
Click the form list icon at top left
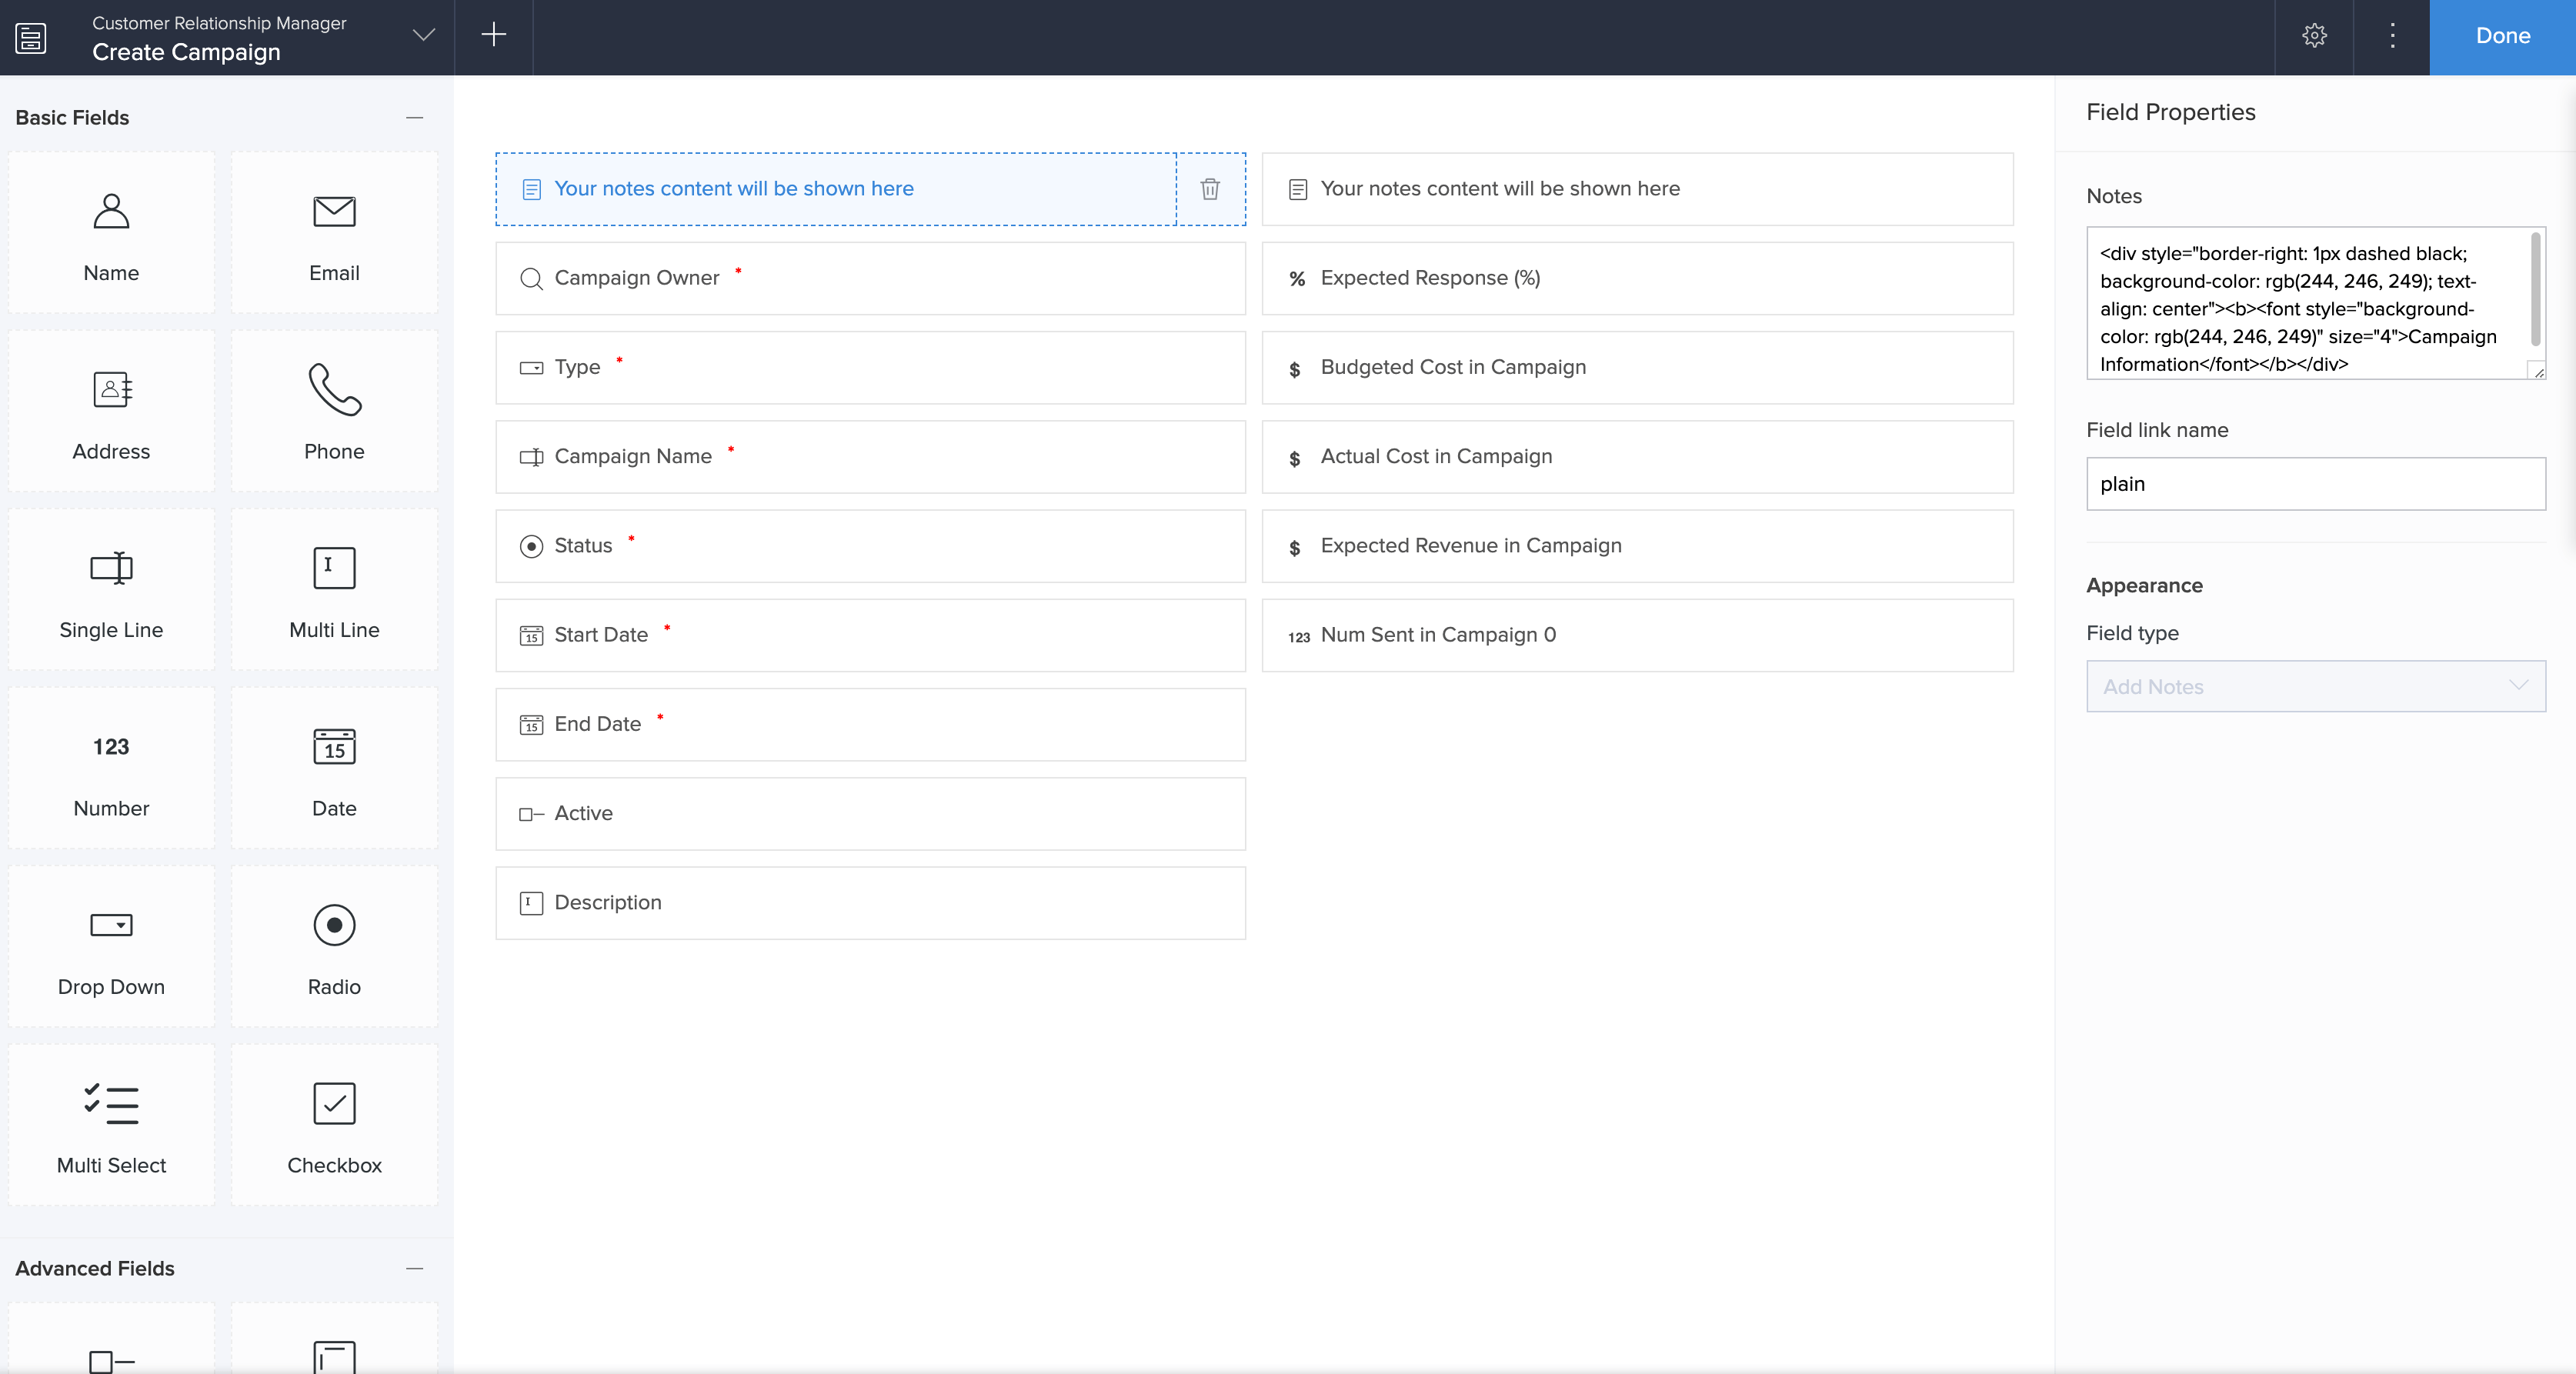coord(31,38)
